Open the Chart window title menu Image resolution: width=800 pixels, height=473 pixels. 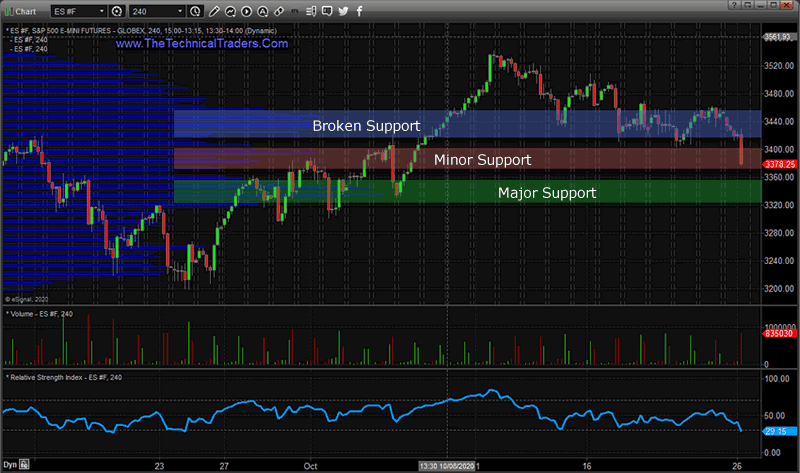pos(26,11)
